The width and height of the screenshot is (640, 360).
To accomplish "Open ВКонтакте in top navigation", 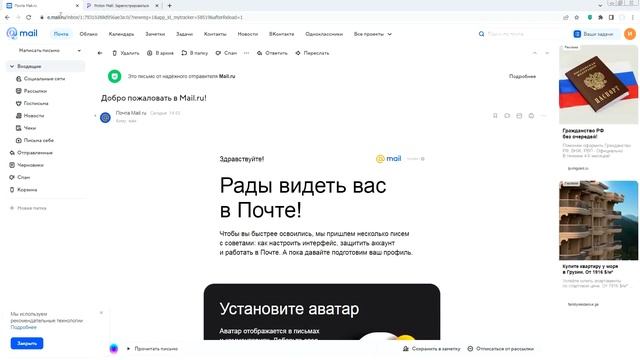I will click(x=282, y=34).
